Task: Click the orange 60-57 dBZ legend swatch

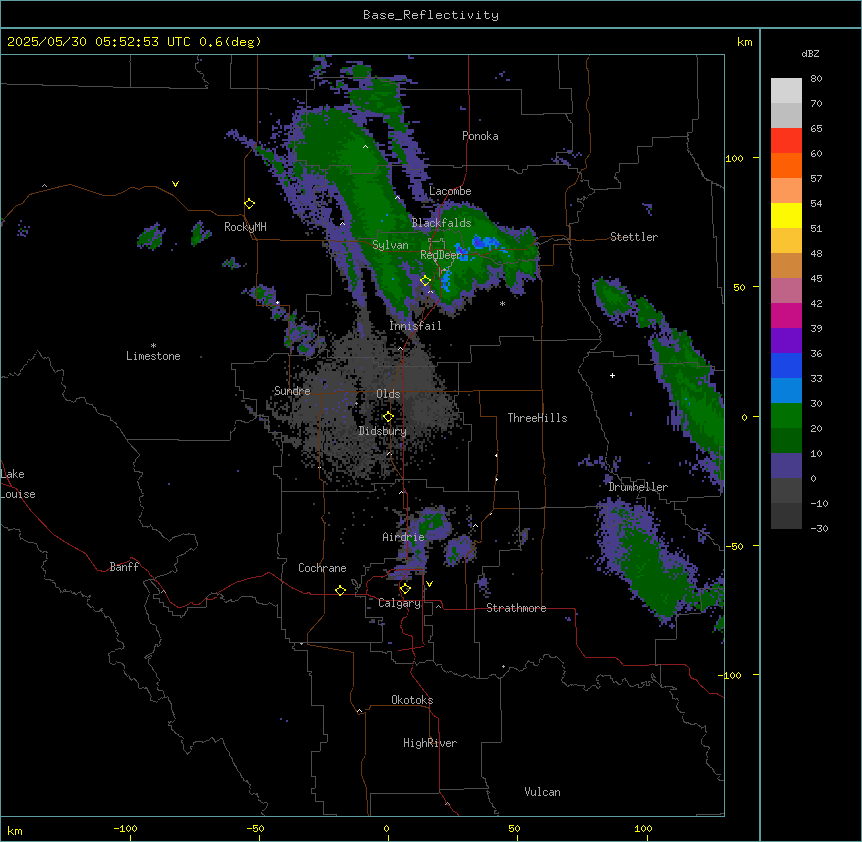Action: [x=786, y=165]
